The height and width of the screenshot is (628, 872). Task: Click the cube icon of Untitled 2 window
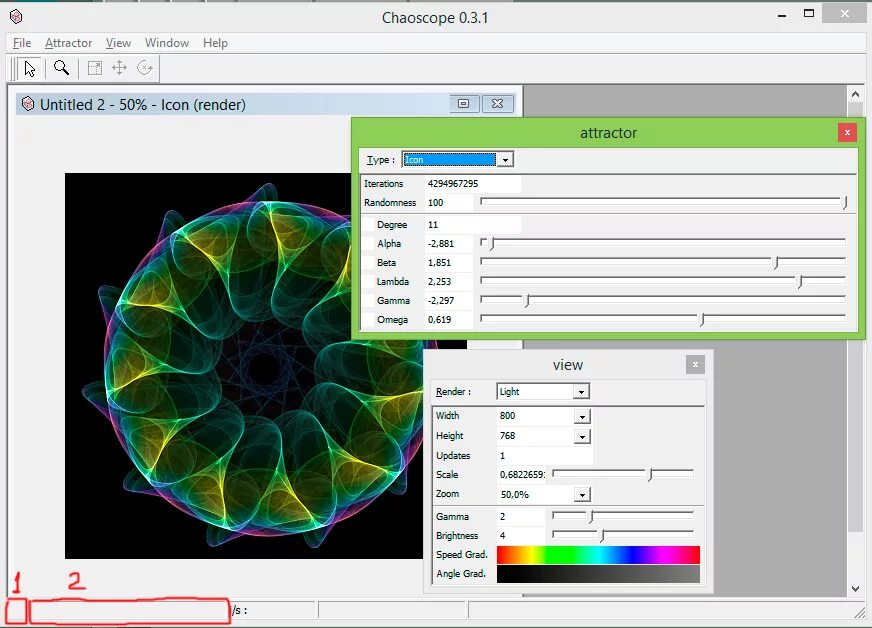point(27,104)
